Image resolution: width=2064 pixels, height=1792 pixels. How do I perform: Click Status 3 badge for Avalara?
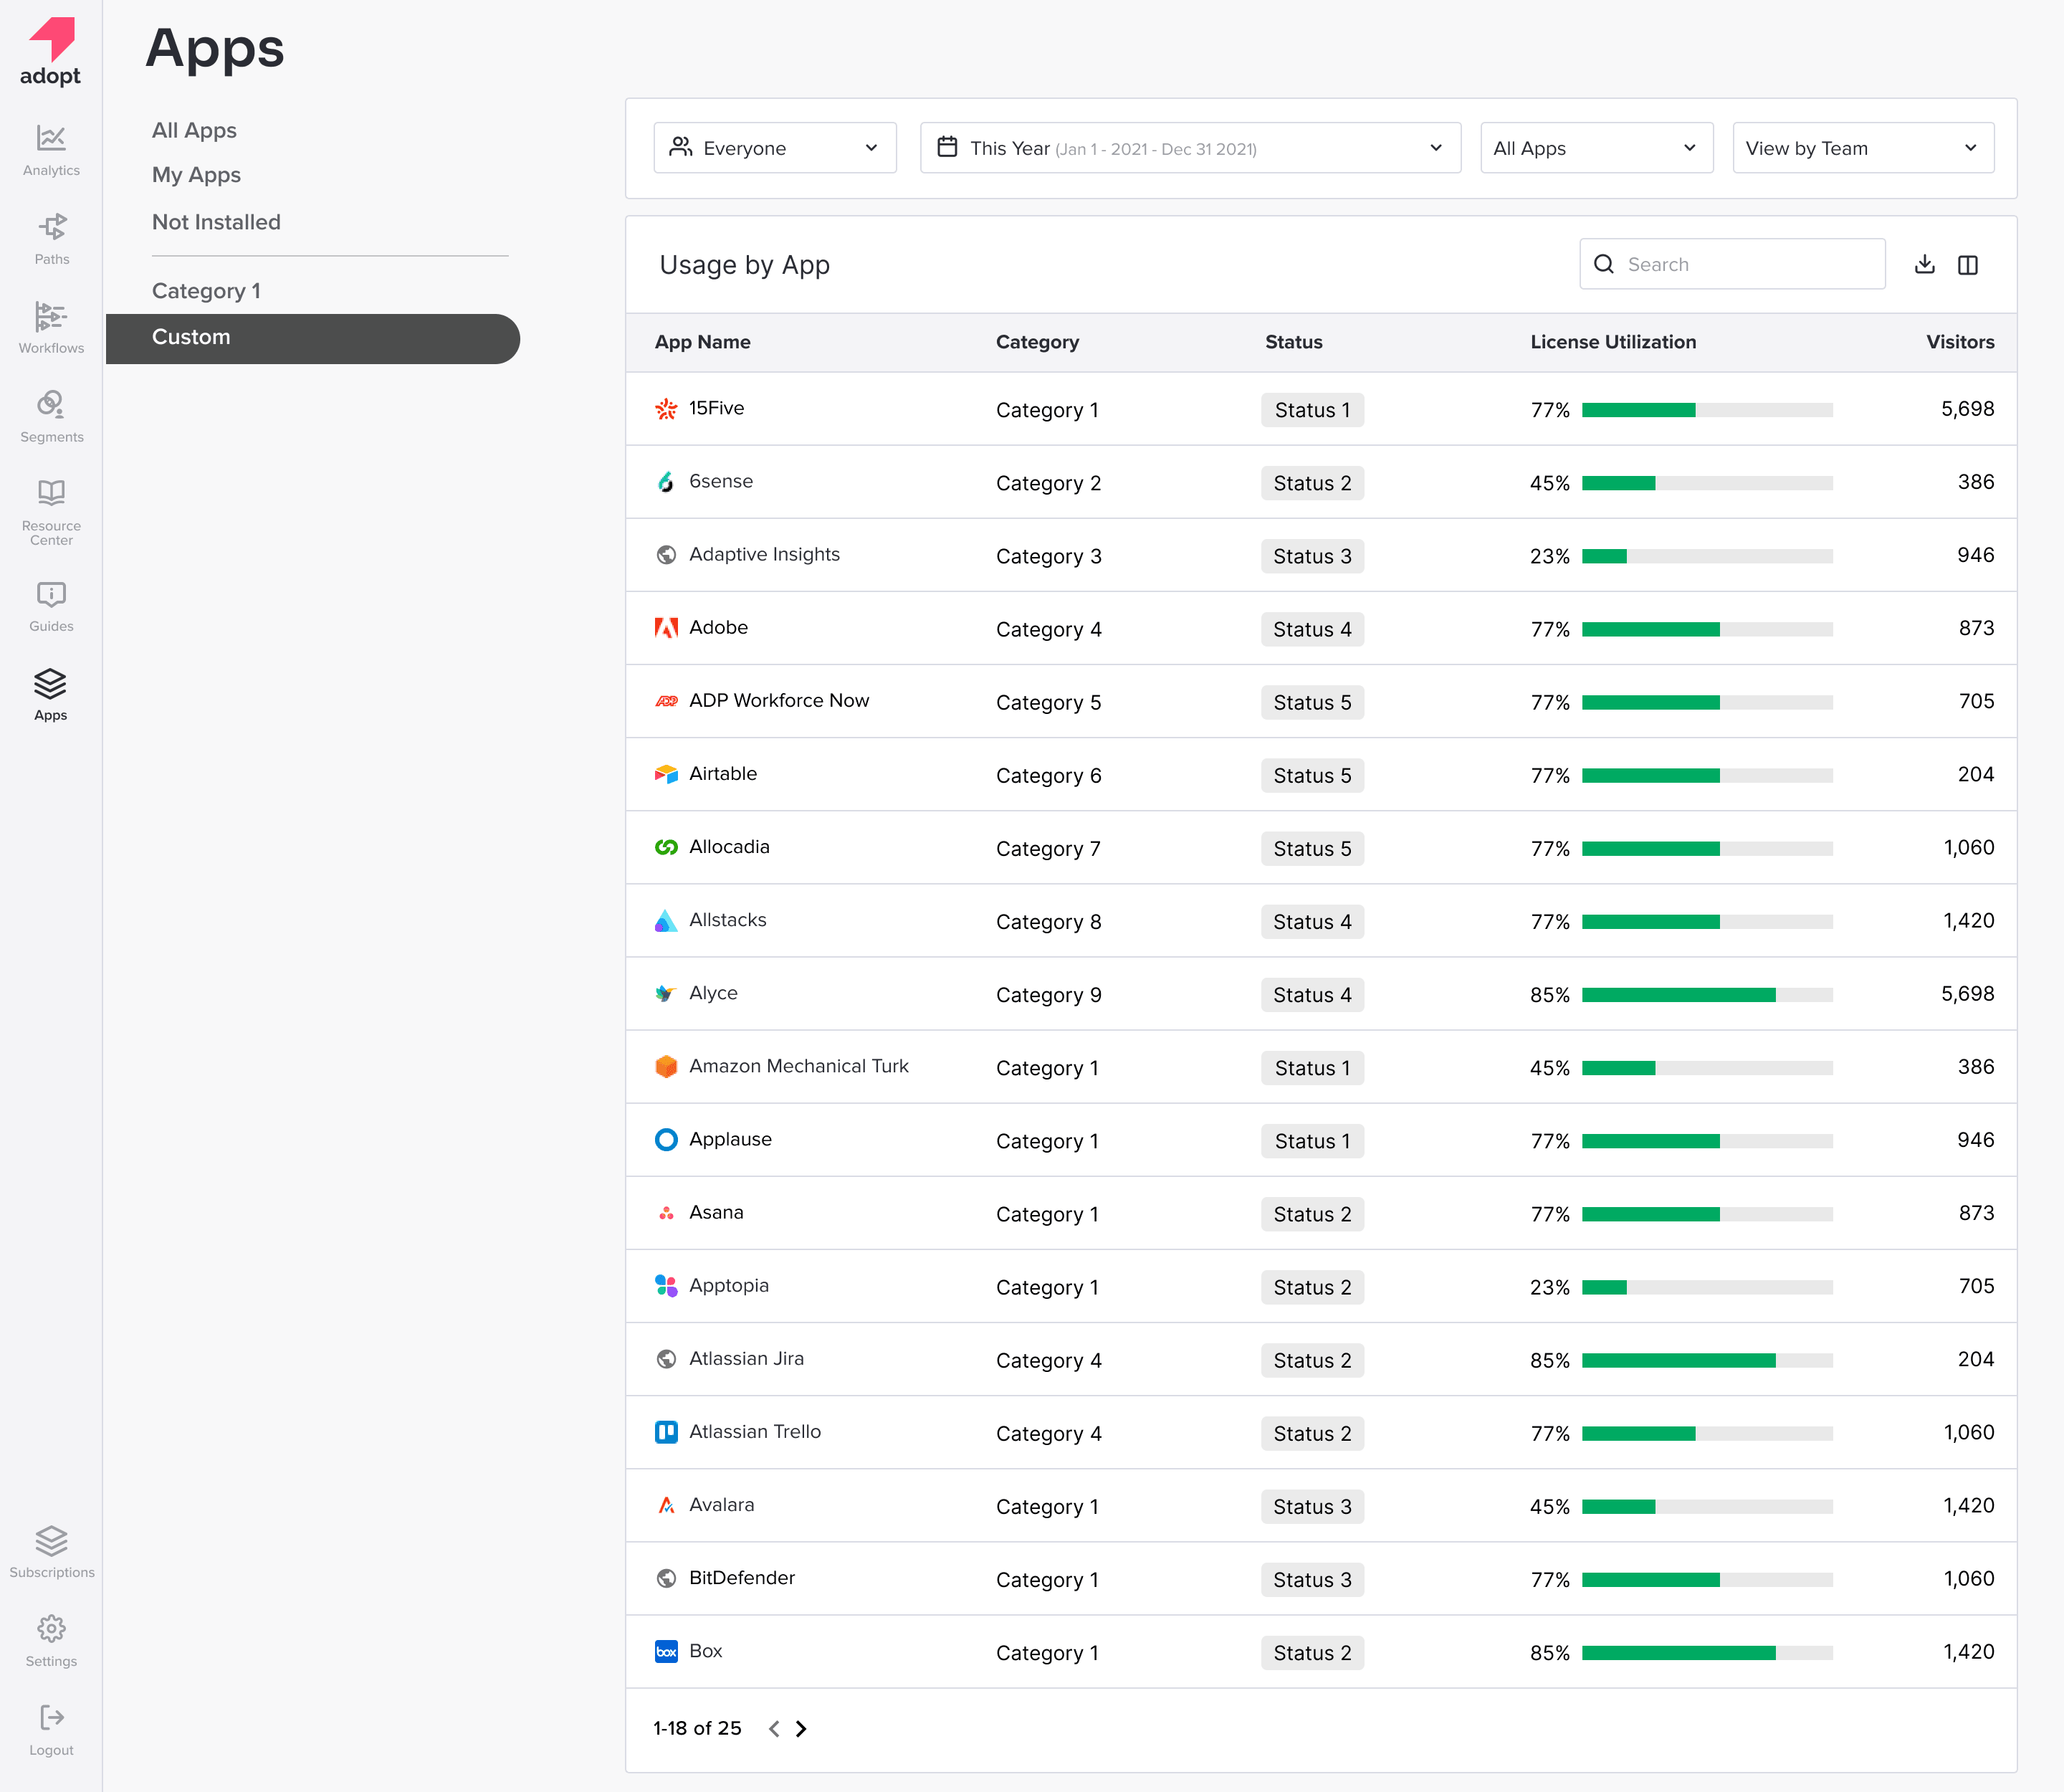click(x=1312, y=1507)
